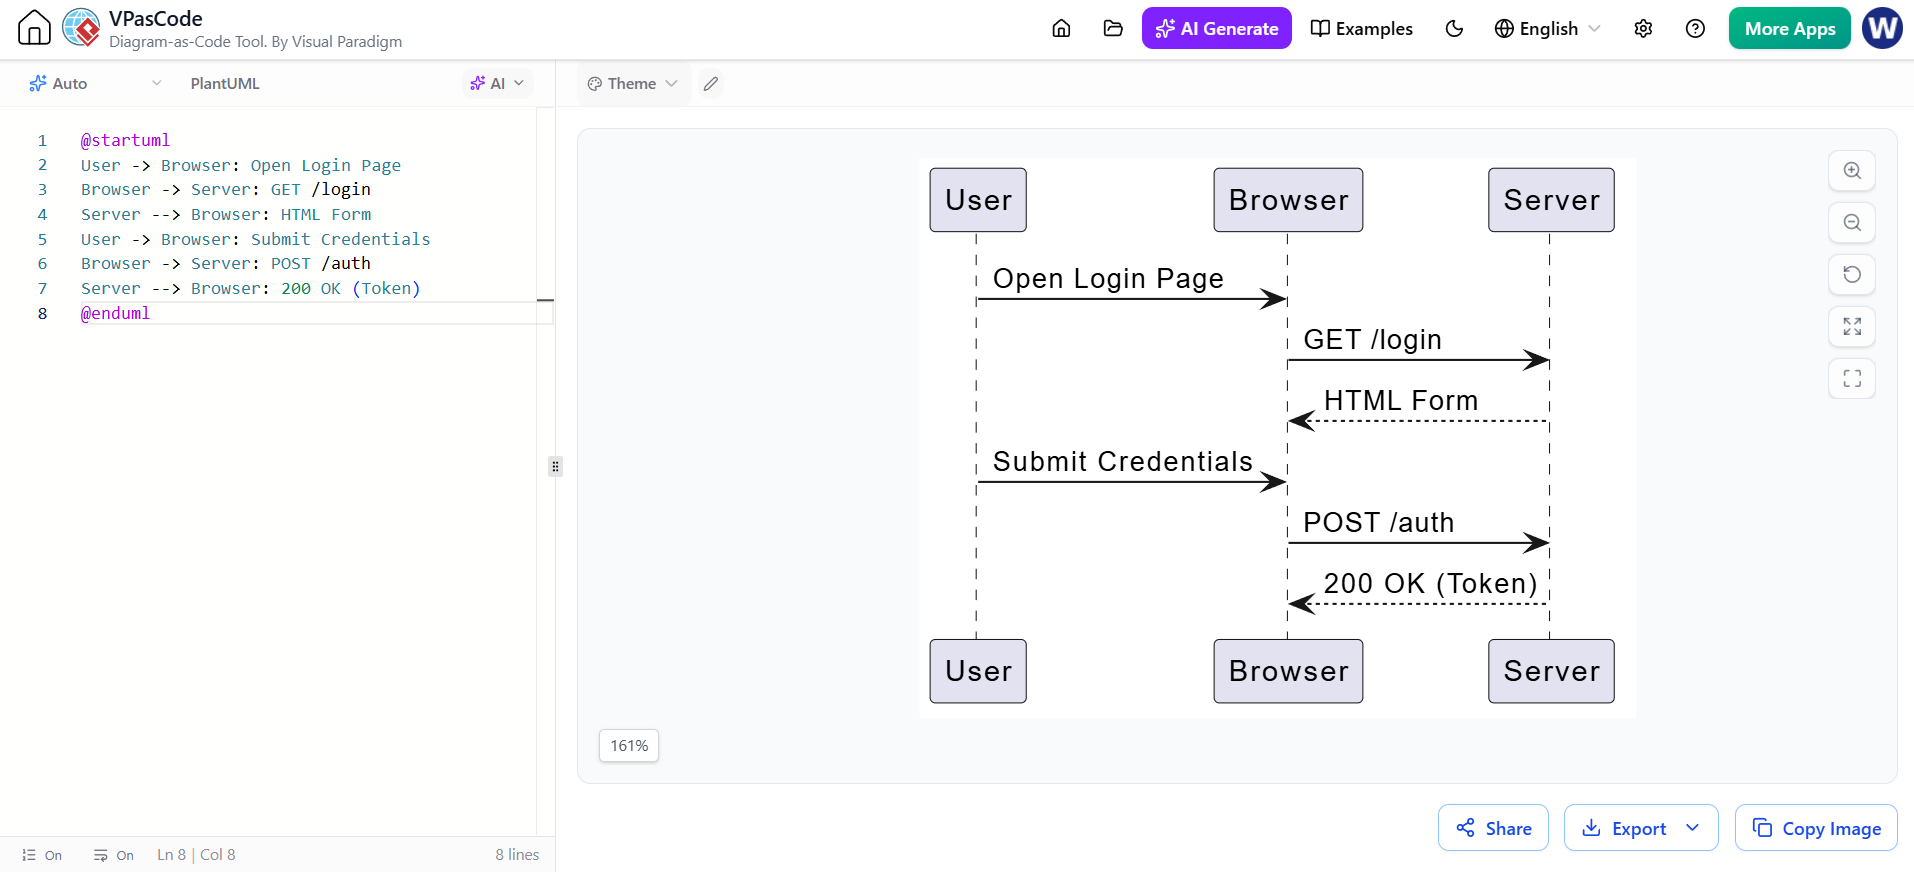Toggle dark mode with the moon icon
The height and width of the screenshot is (872, 1914).
point(1454,28)
